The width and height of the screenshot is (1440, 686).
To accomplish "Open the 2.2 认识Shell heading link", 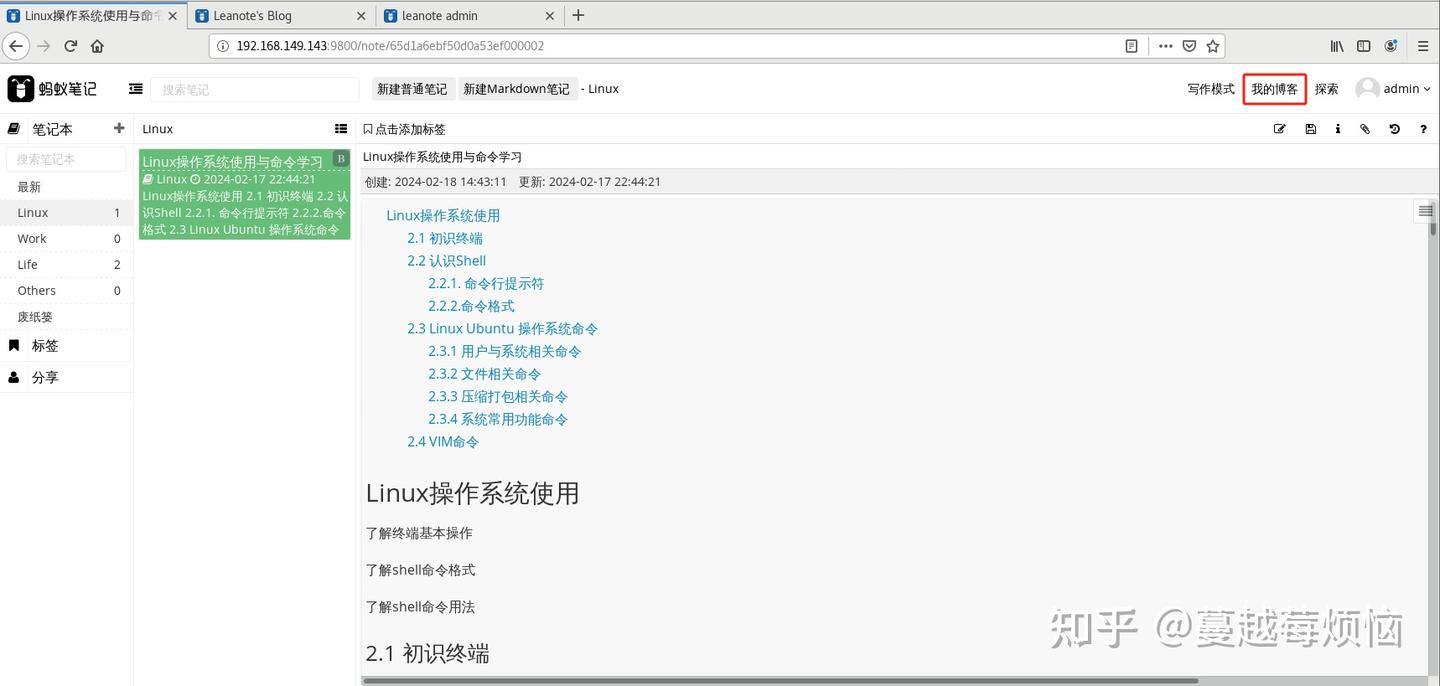I will (x=446, y=260).
